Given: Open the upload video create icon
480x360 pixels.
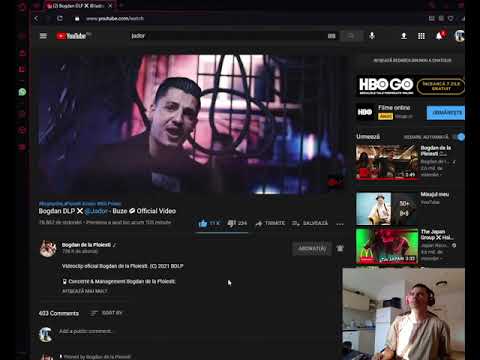Looking at the screenshot, I should (404, 36).
